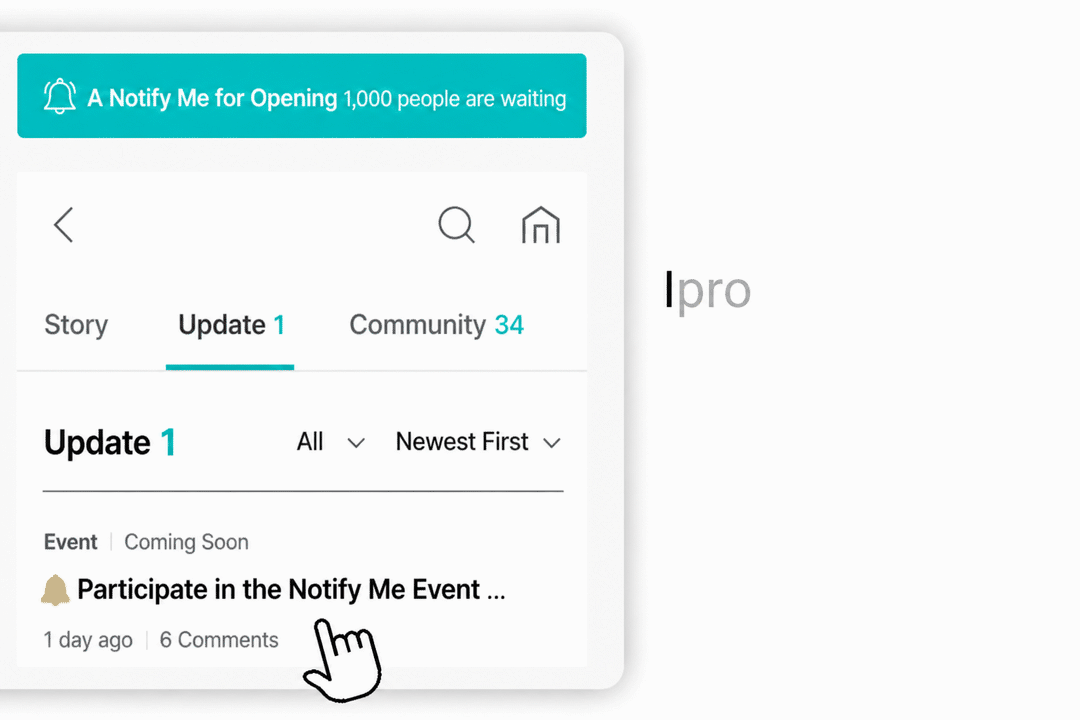Open search with the magnifier icon
This screenshot has width=1080, height=720.
tap(457, 225)
